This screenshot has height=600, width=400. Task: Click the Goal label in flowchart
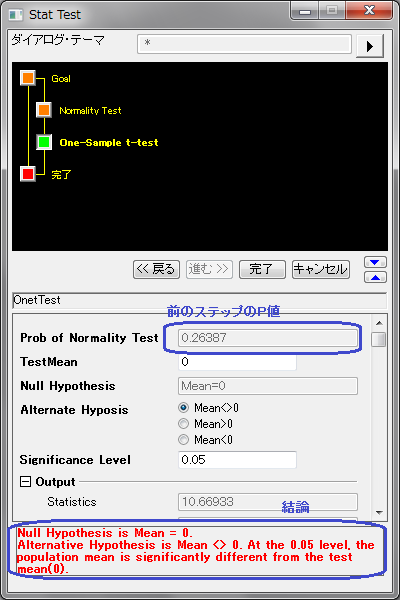[x=61, y=78]
